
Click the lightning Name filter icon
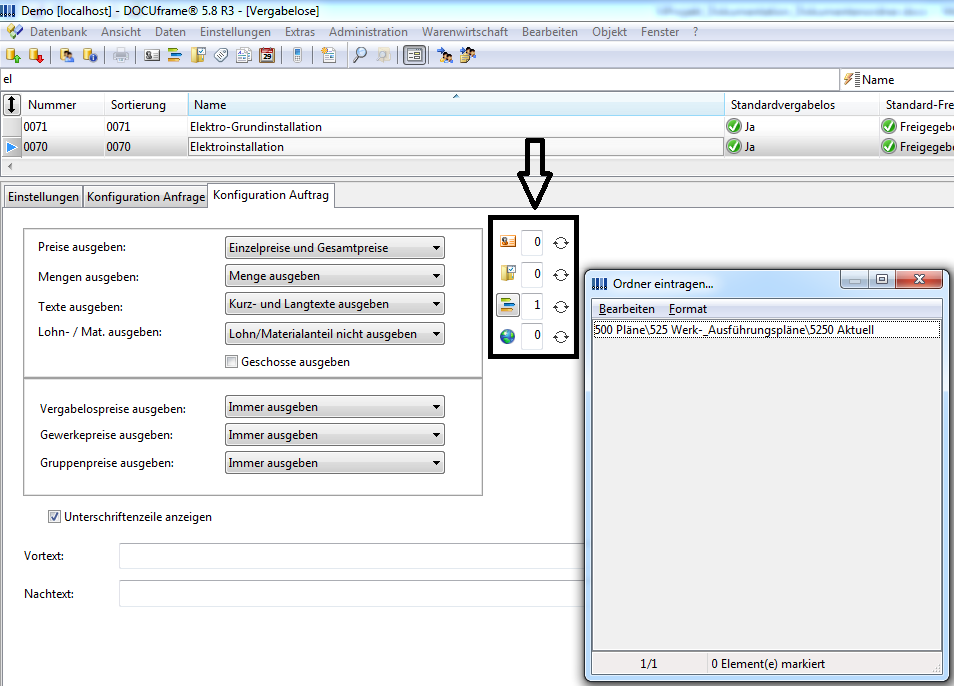(852, 79)
